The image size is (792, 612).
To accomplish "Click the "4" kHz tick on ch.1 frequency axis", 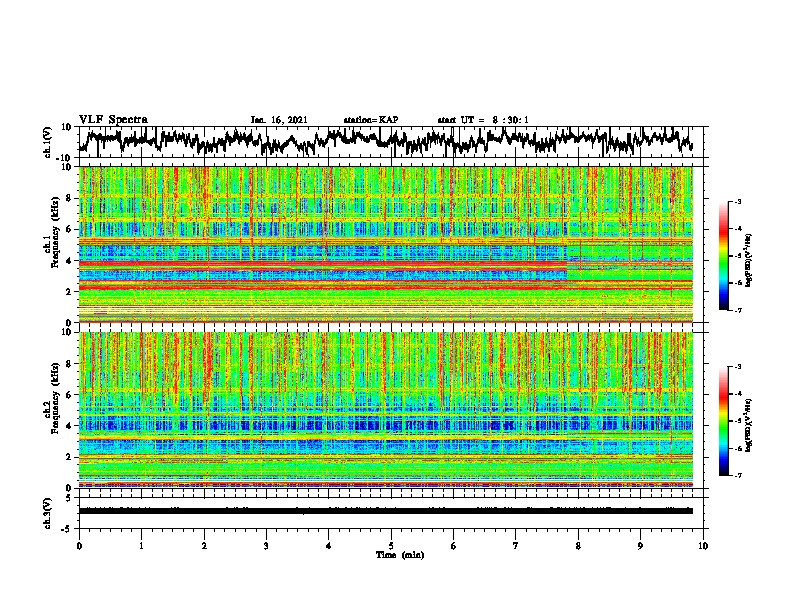I will [69, 261].
